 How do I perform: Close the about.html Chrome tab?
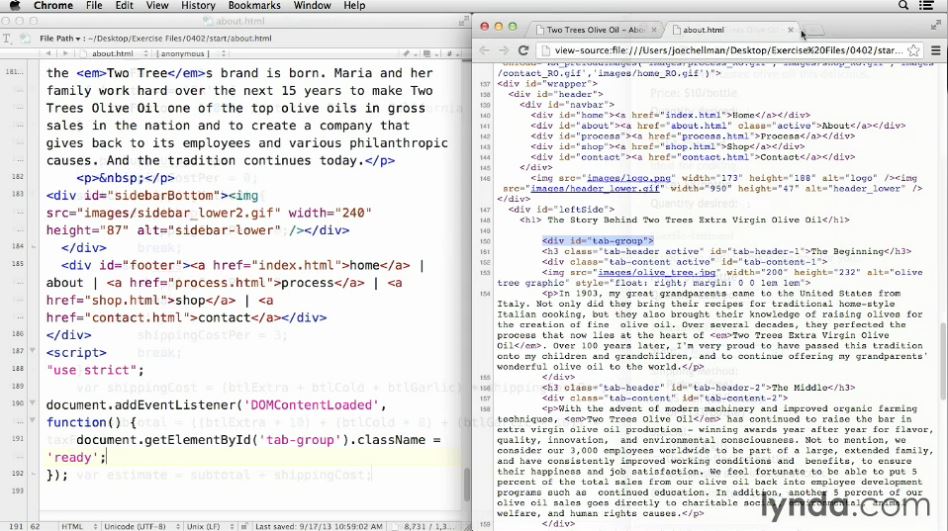click(790, 30)
